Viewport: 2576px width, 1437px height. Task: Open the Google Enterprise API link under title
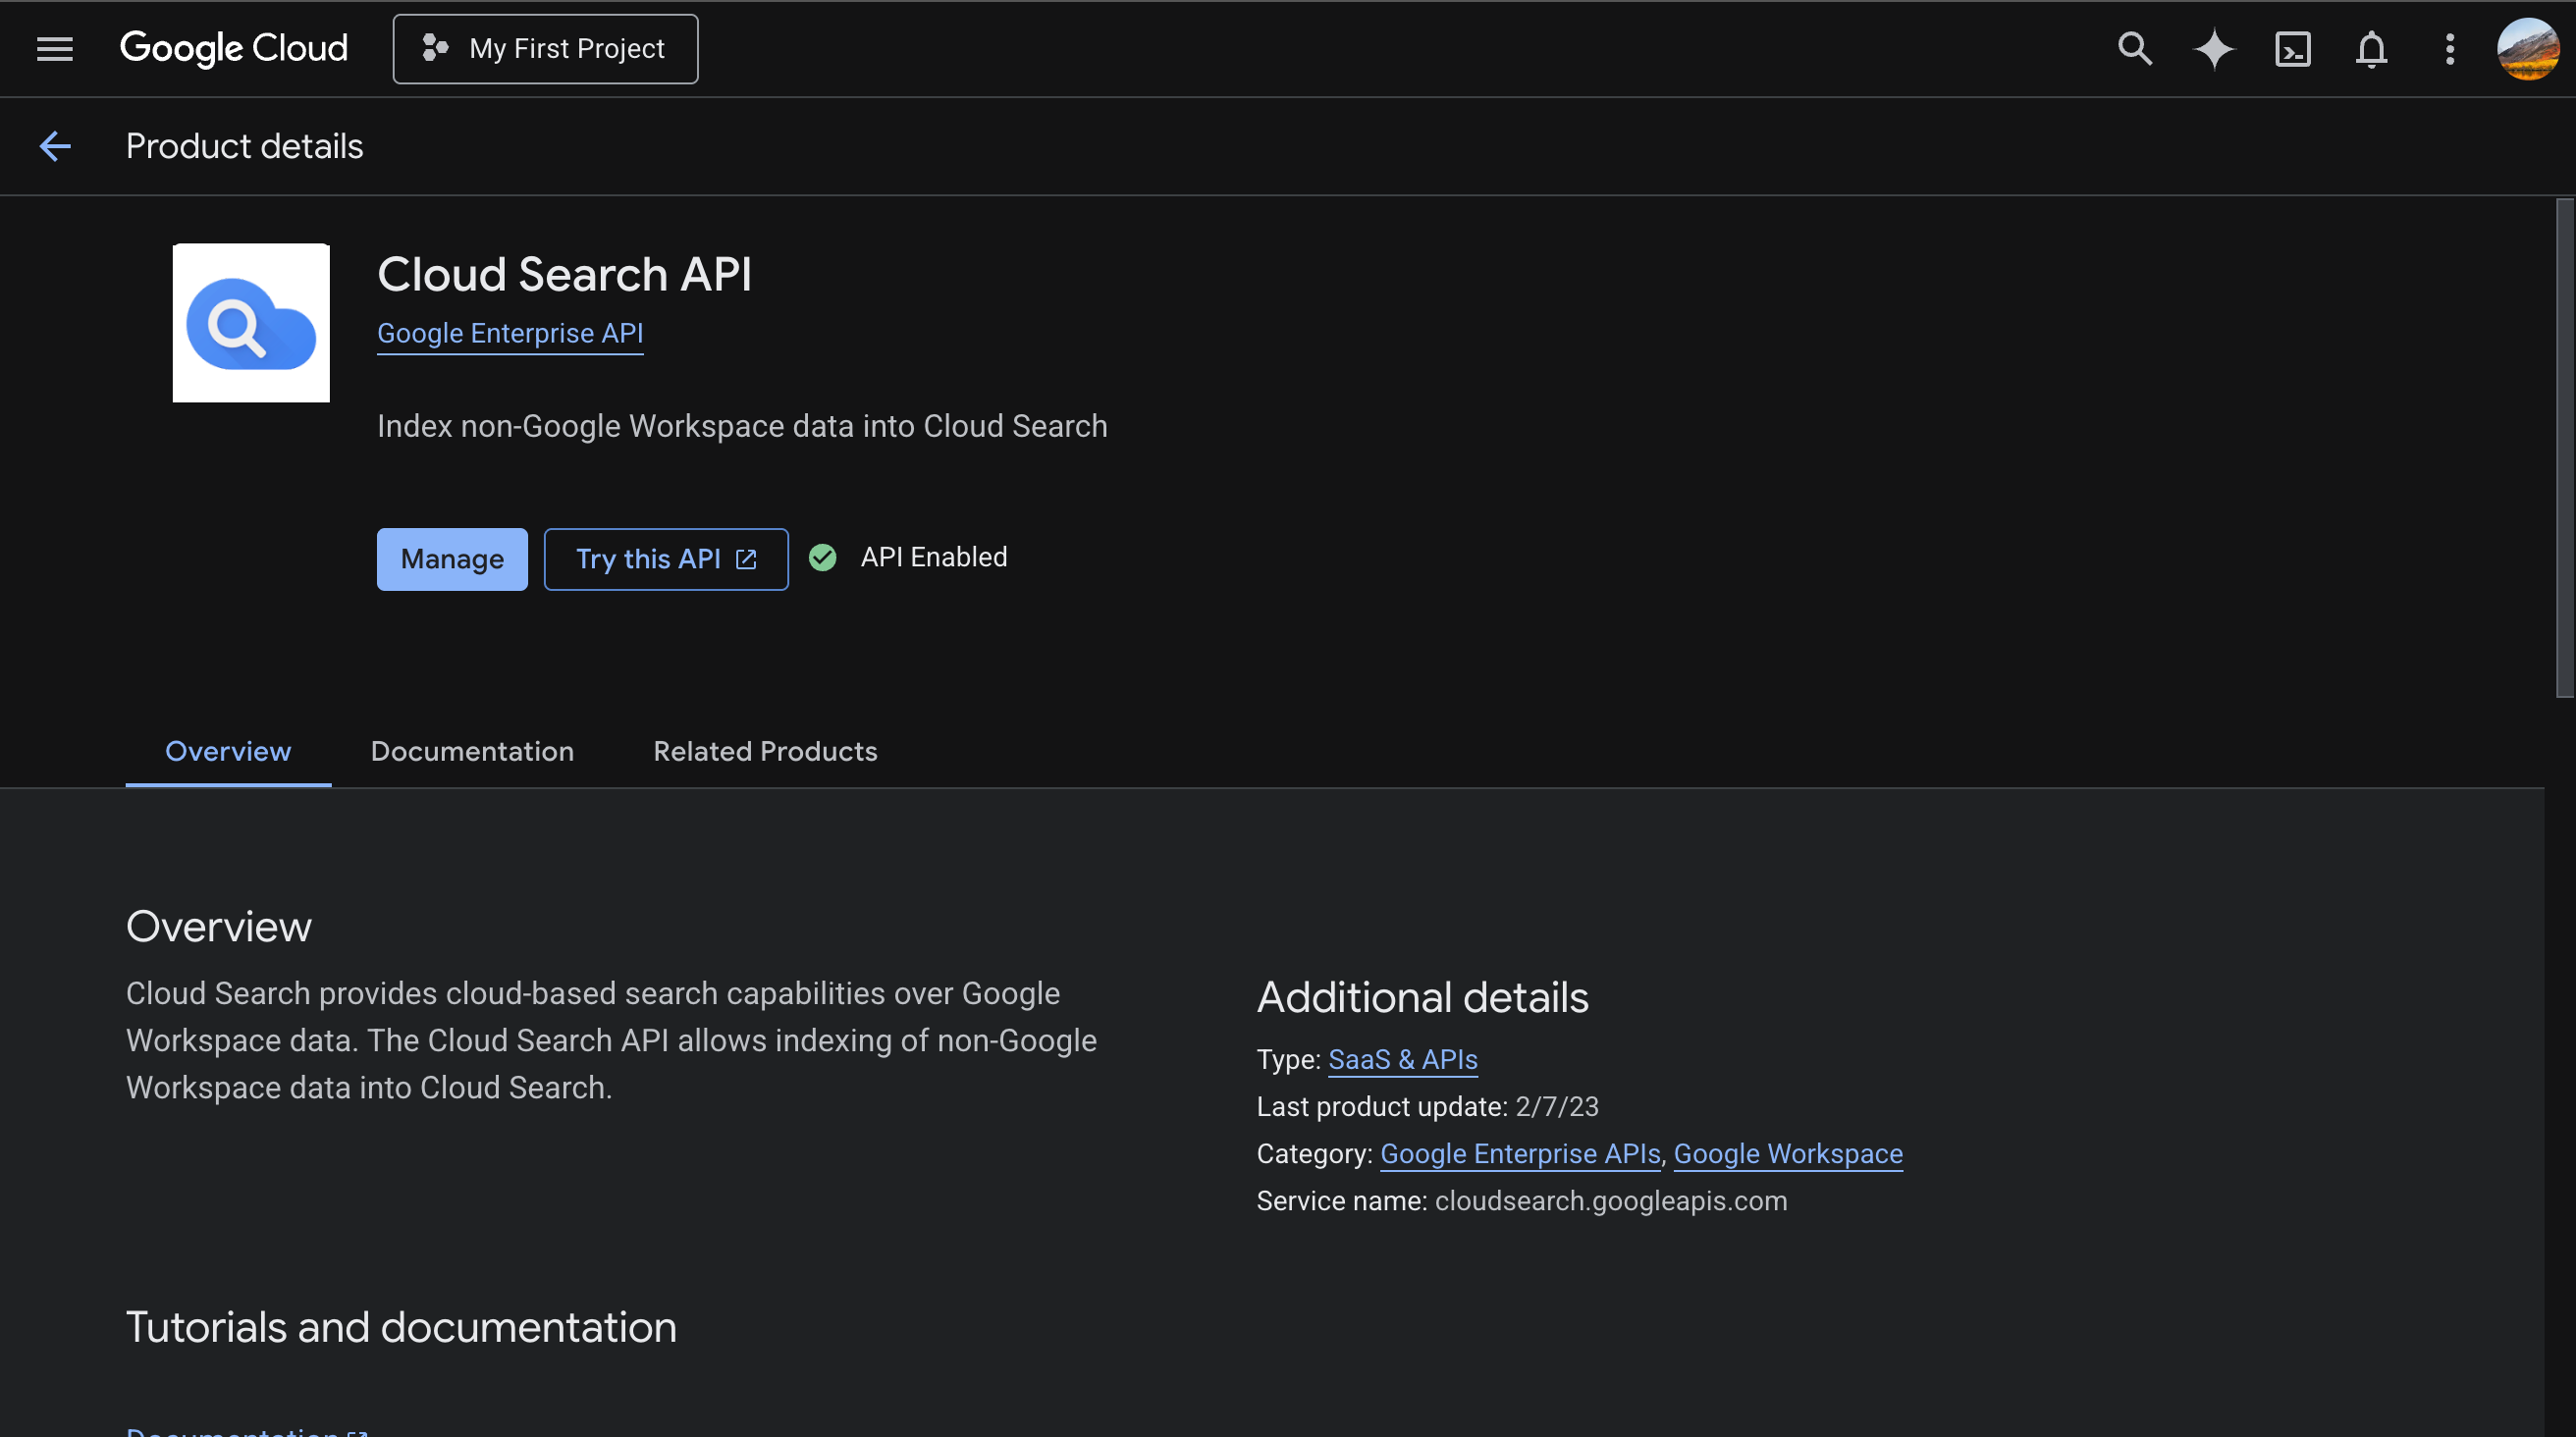pos(510,333)
